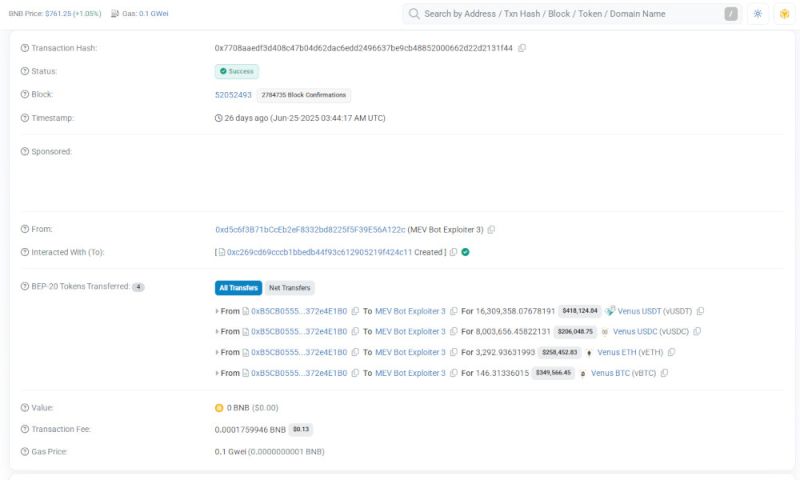Image resolution: width=800 pixels, height=480 pixels.
Task: Copy the Venus ETH token address
Action: point(671,352)
